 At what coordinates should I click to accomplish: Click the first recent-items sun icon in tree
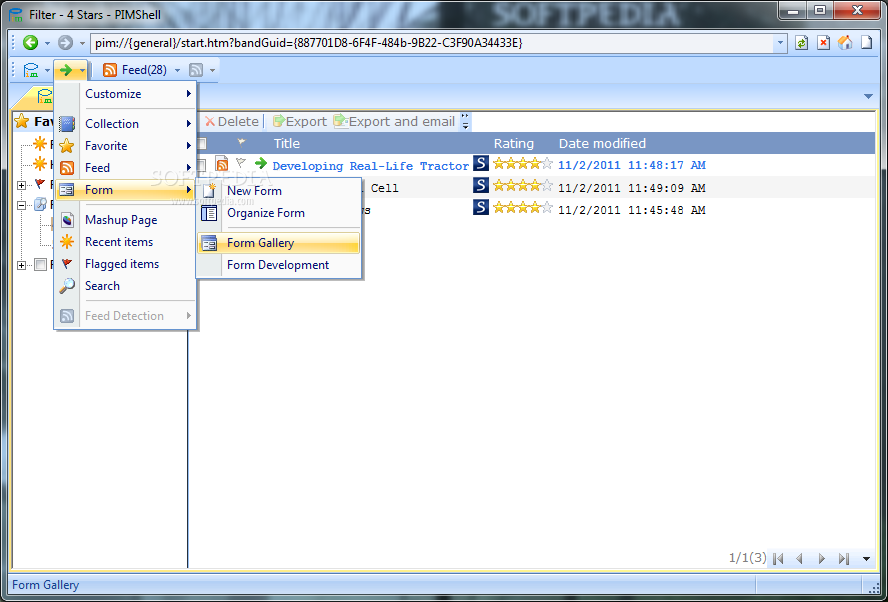pyautogui.click(x=40, y=143)
